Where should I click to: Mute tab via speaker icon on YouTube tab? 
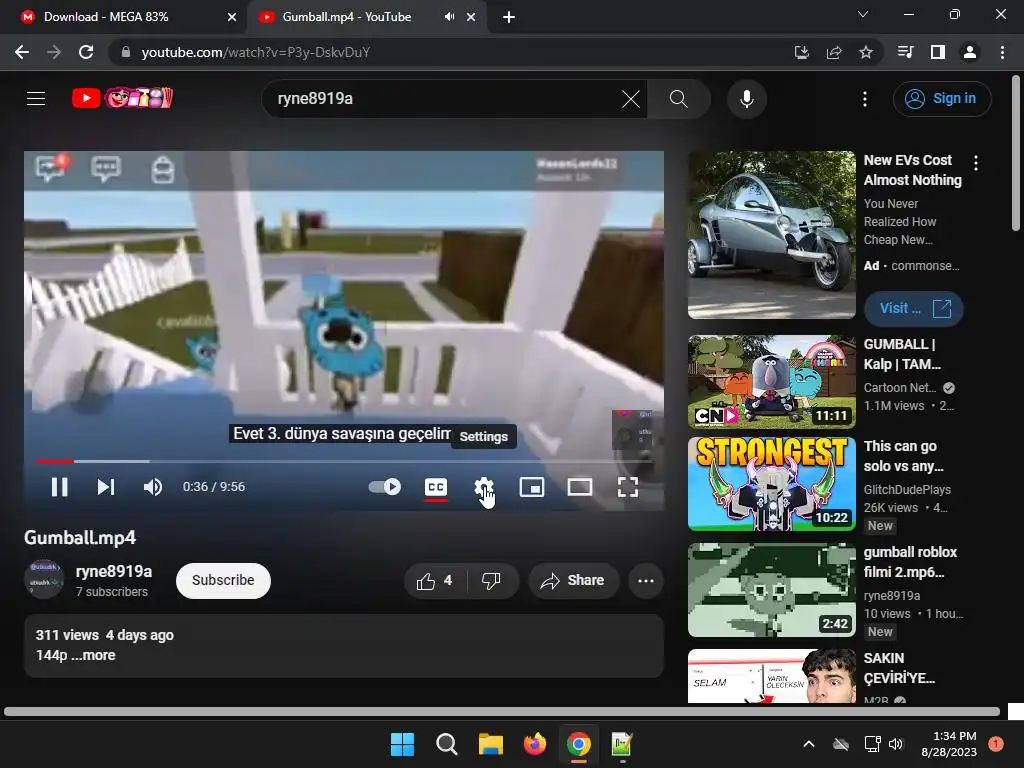tap(449, 17)
